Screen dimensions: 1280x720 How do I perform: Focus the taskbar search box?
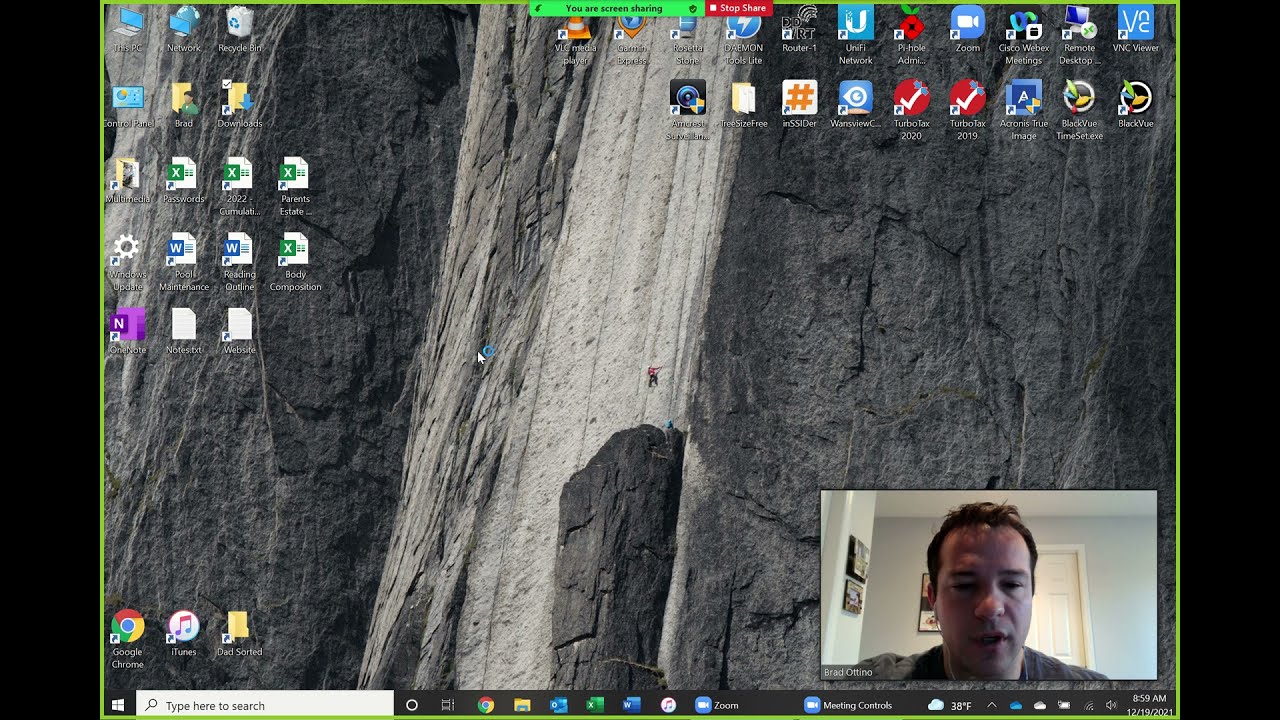[265, 705]
